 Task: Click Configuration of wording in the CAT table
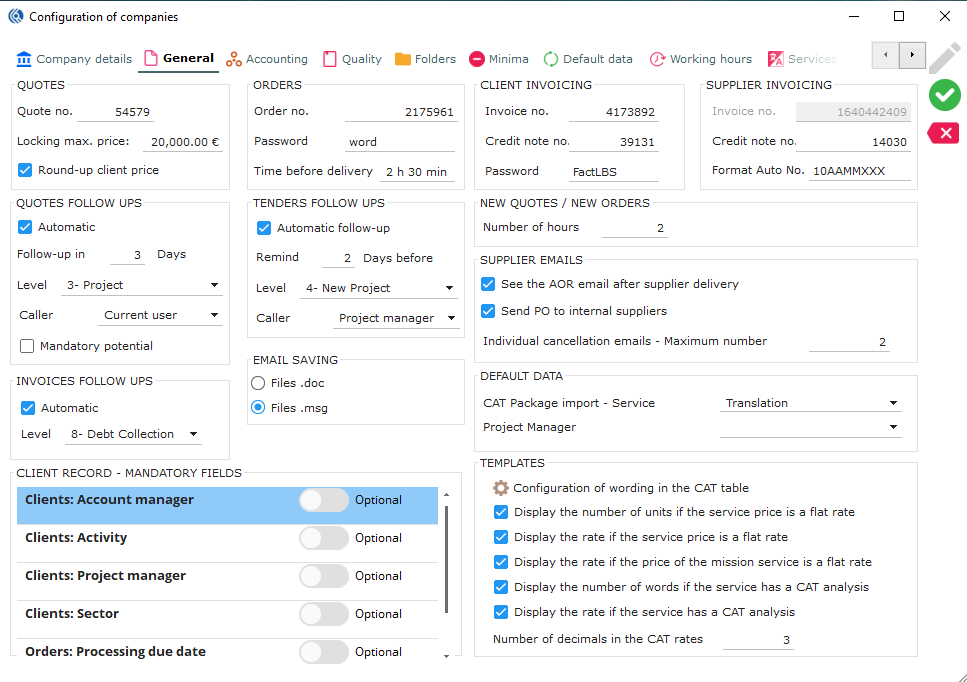[630, 488]
